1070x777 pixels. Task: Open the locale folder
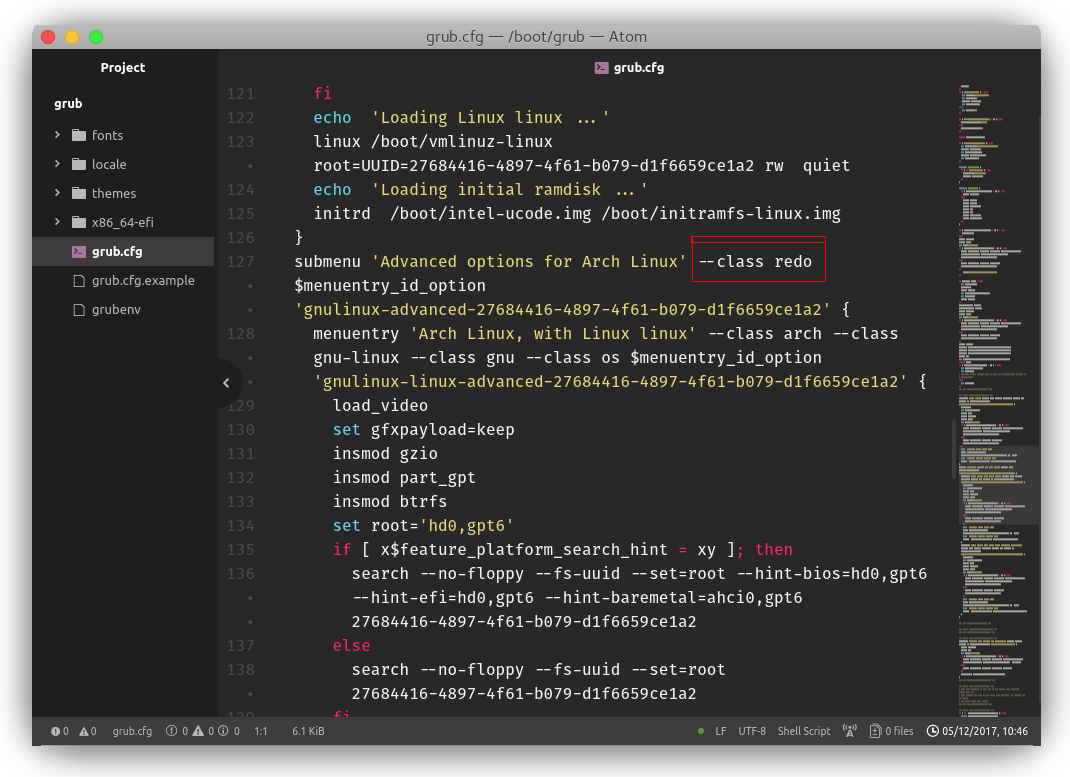(x=109, y=164)
